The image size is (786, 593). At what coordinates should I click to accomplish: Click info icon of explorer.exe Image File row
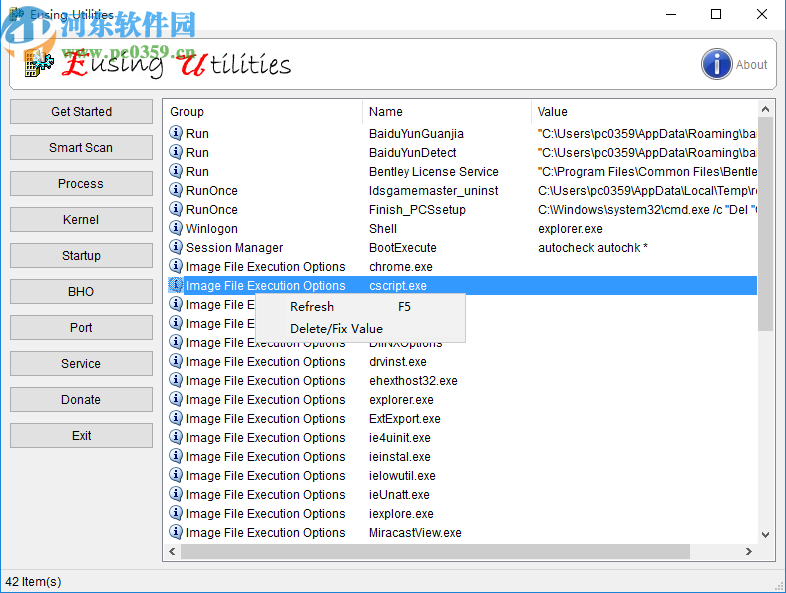pos(175,399)
